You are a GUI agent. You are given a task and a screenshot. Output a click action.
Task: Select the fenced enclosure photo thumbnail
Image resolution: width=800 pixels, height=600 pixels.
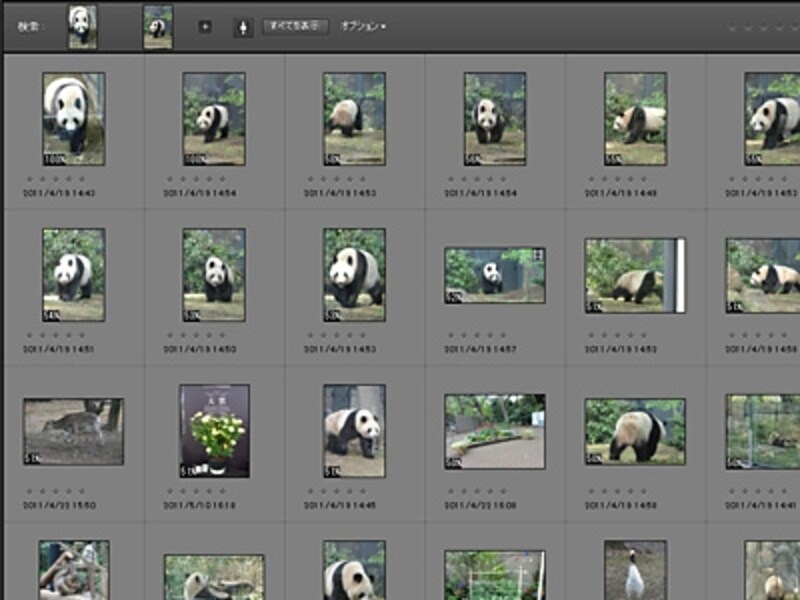[x=763, y=432]
